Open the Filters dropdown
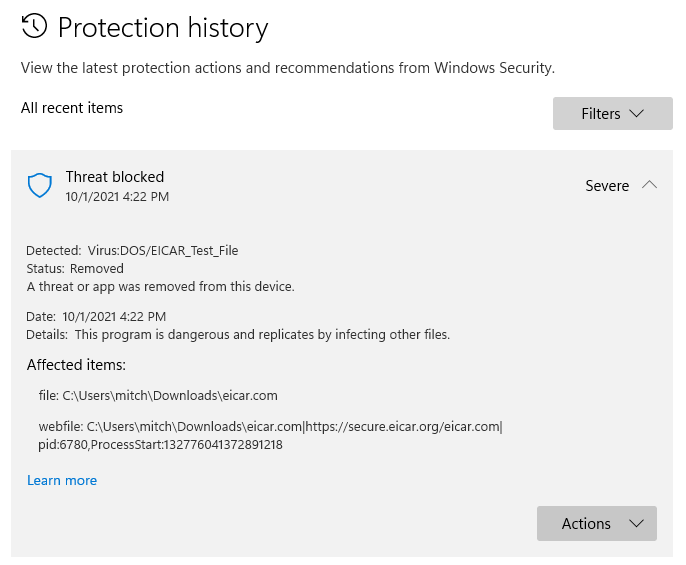This screenshot has width=686, height=565. pyautogui.click(x=612, y=114)
